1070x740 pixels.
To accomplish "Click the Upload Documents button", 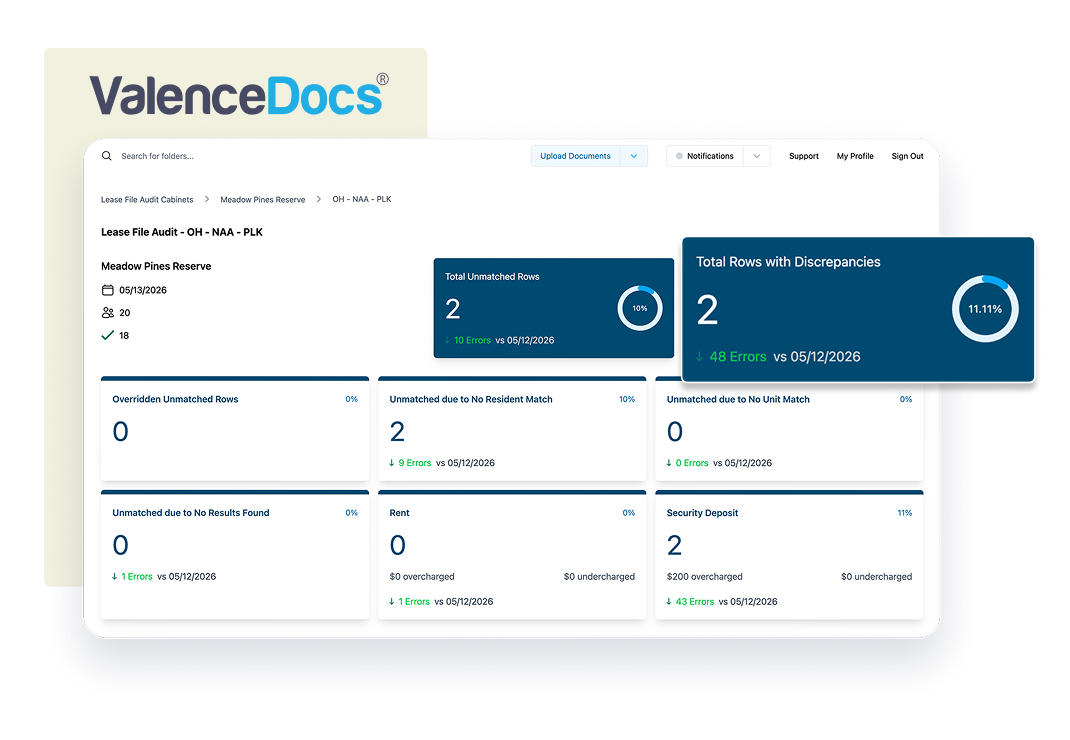I will tap(575, 156).
